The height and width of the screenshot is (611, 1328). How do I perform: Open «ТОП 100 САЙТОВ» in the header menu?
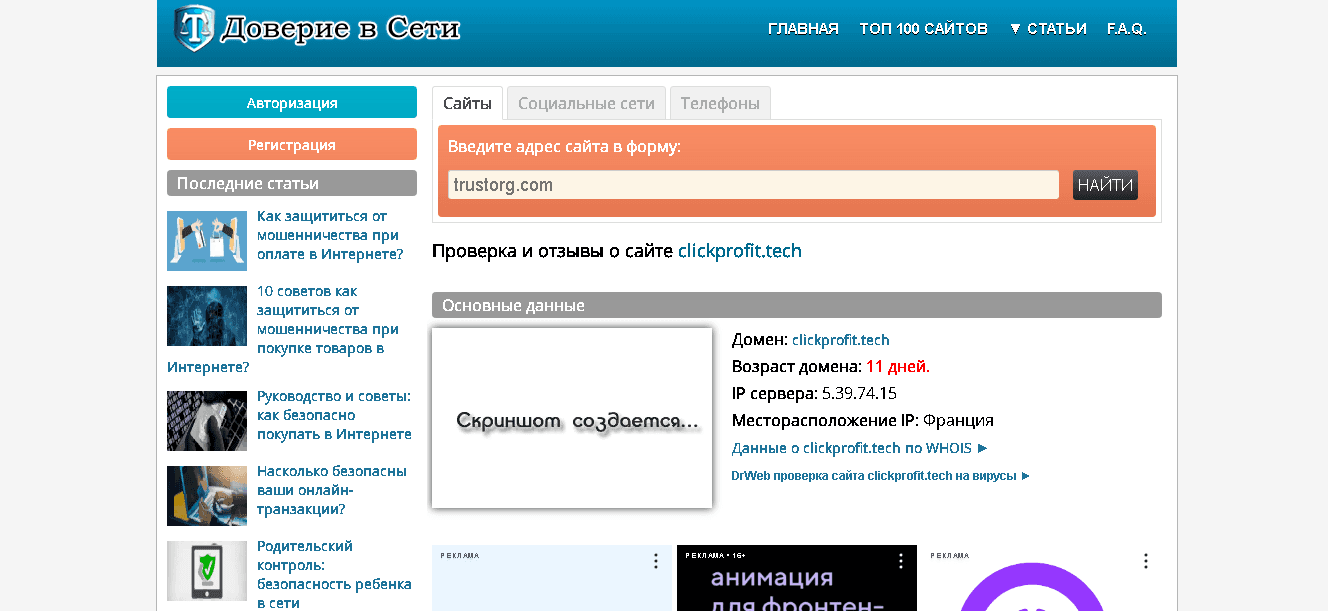coord(923,28)
